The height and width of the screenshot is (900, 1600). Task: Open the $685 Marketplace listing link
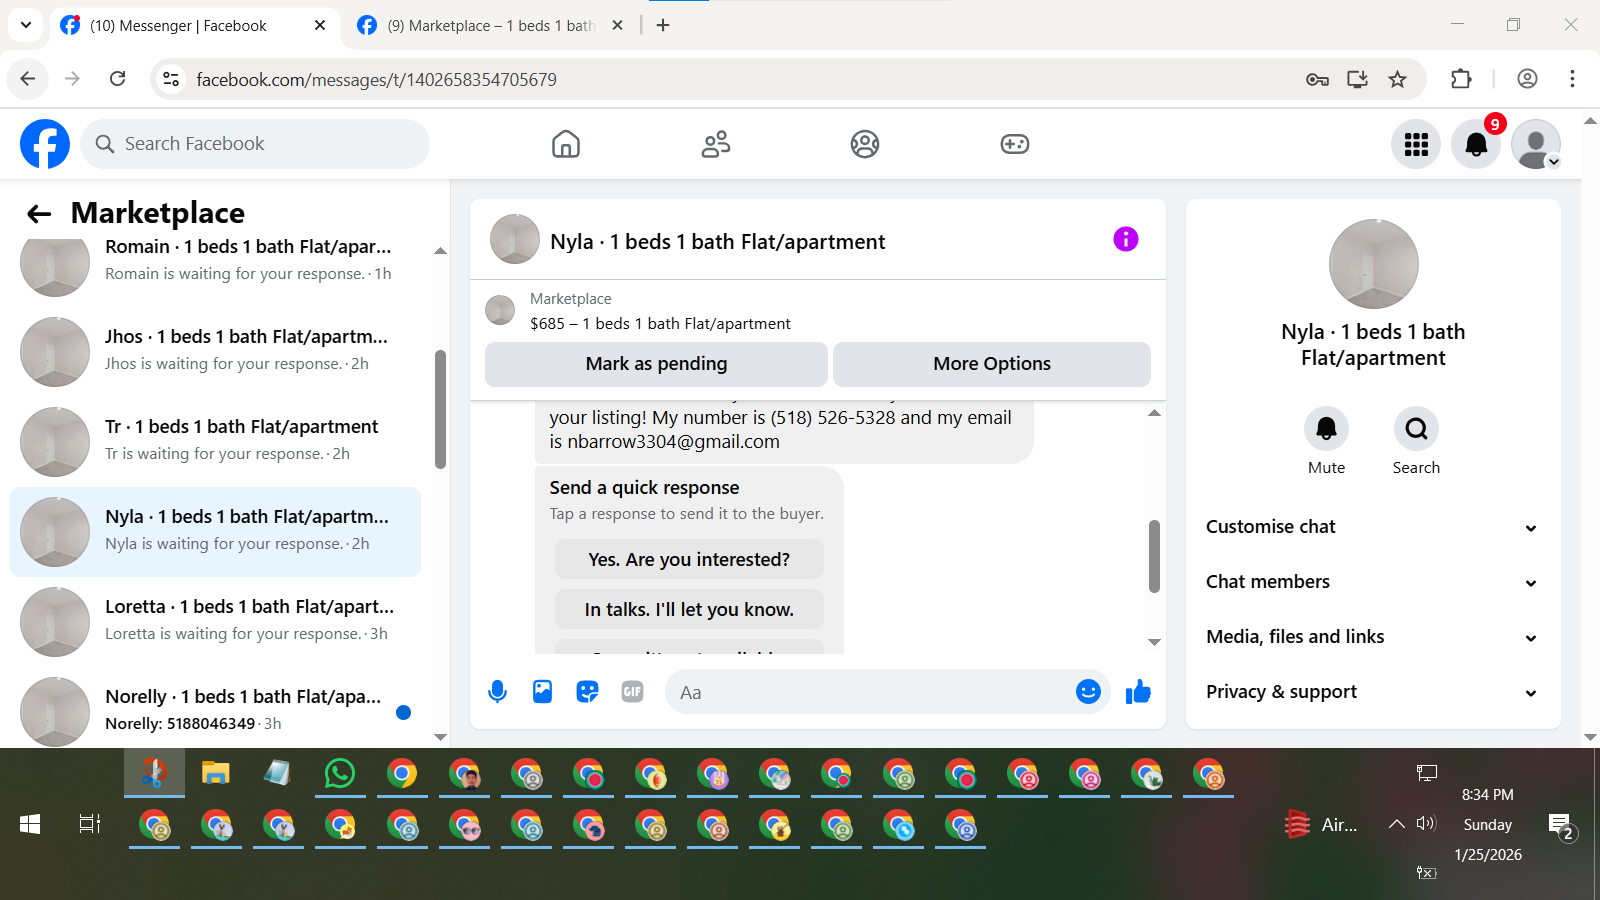660,324
